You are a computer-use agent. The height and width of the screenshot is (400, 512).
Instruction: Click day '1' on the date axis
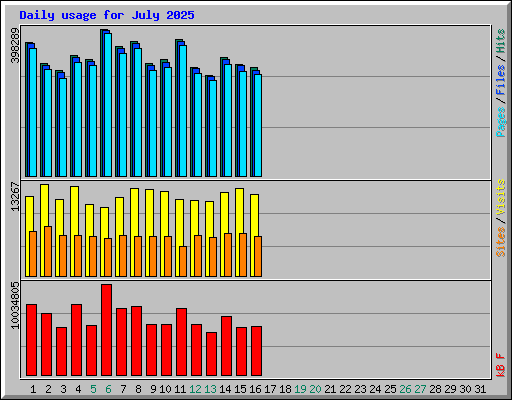coord(33,389)
